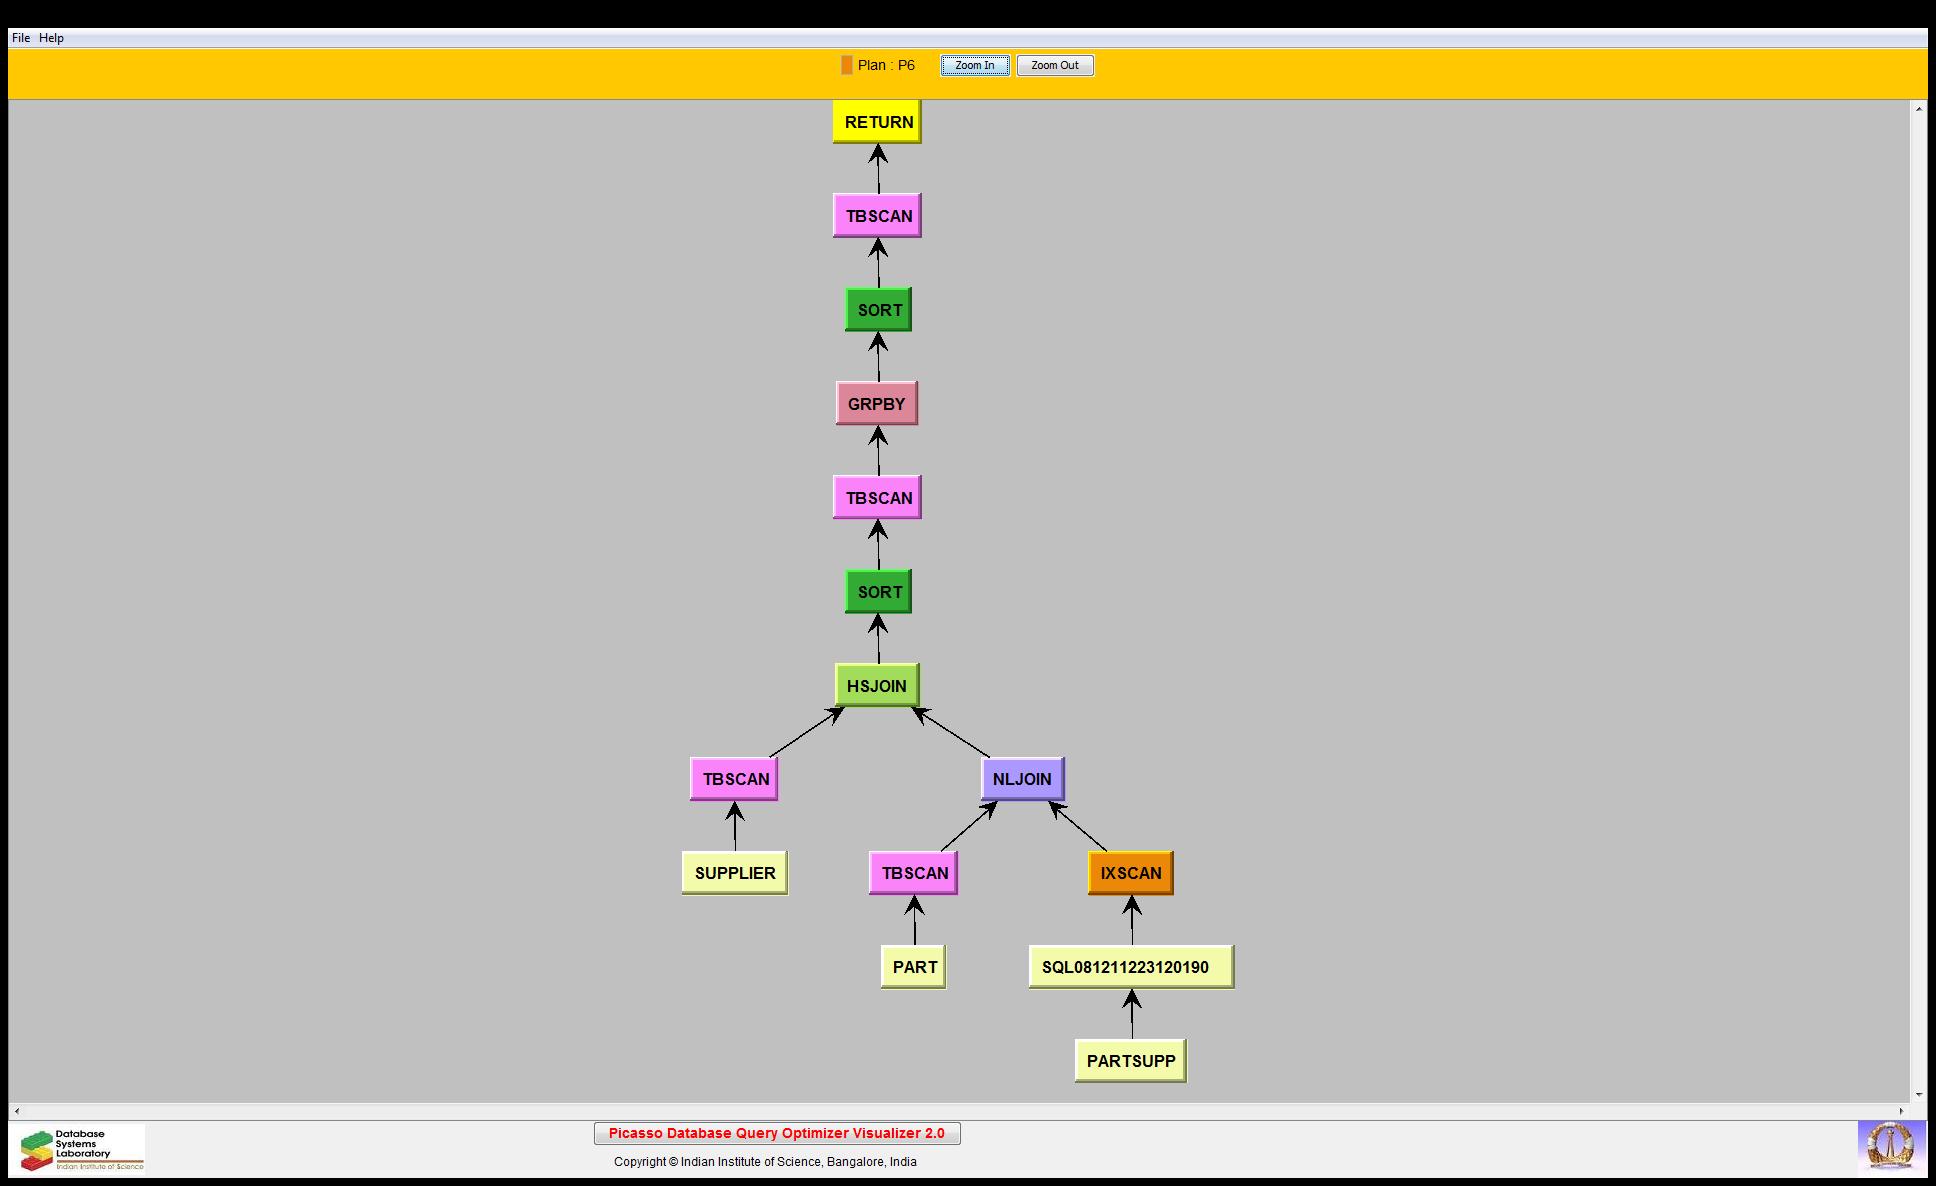Click the yellow RETURN node
Screen dimensions: 1936x1186
click(x=877, y=122)
